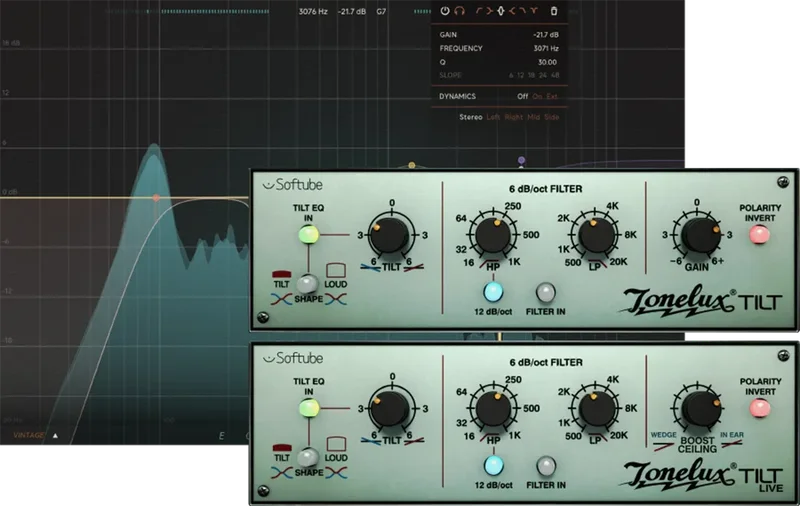800x506 pixels.
Task: Click the LOUD shape icon on Tilt Live
Action: coord(336,444)
